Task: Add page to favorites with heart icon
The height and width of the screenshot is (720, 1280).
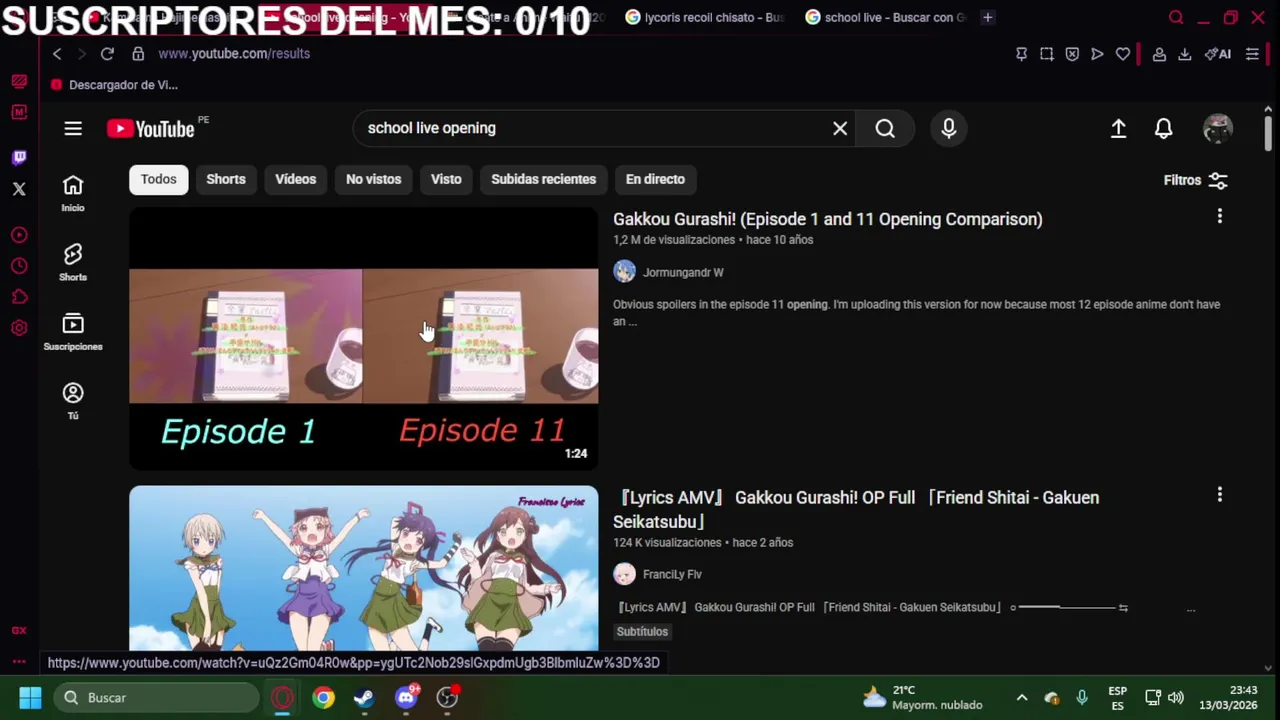Action: (1123, 54)
